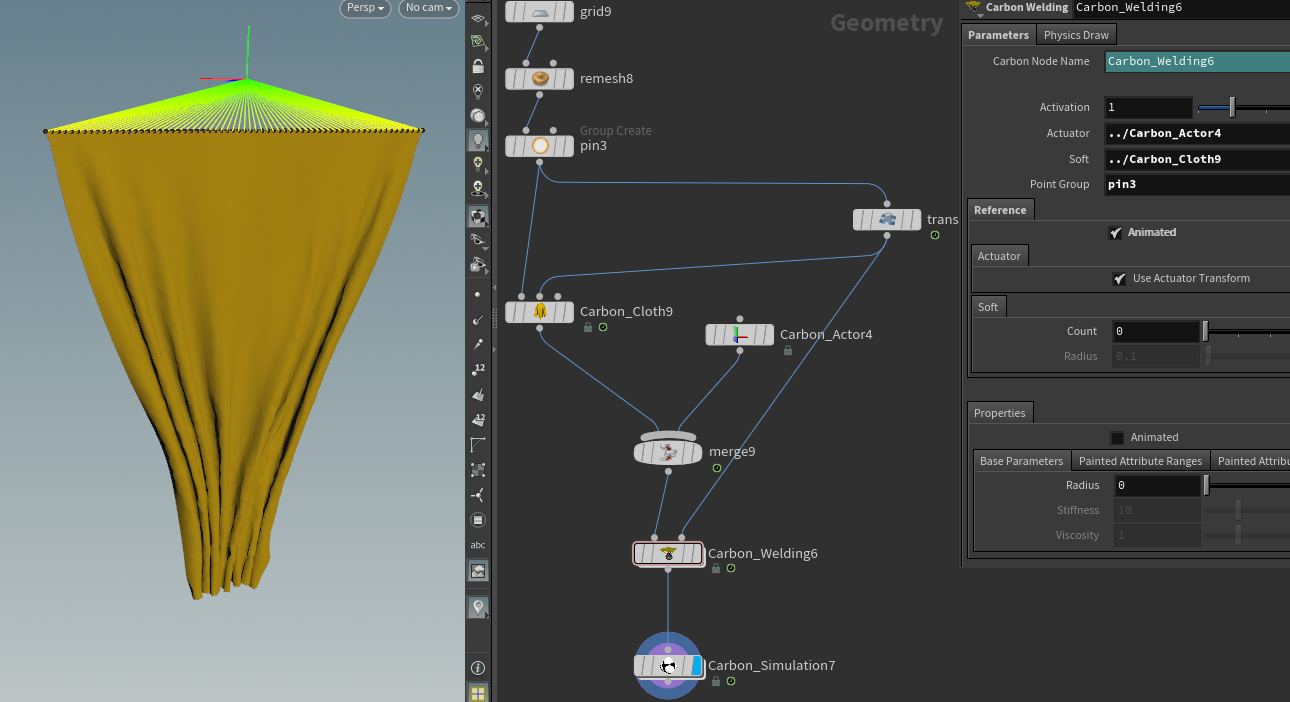The image size is (1290, 702).
Task: Toggle the lock icon in display toolbar
Action: pos(478,66)
